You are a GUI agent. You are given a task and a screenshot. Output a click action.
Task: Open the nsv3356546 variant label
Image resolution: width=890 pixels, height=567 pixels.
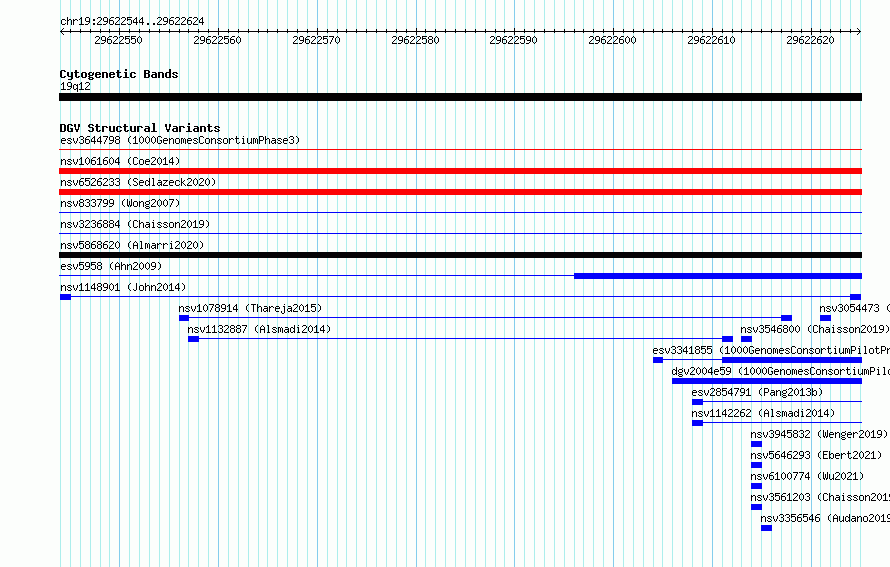click(825, 518)
